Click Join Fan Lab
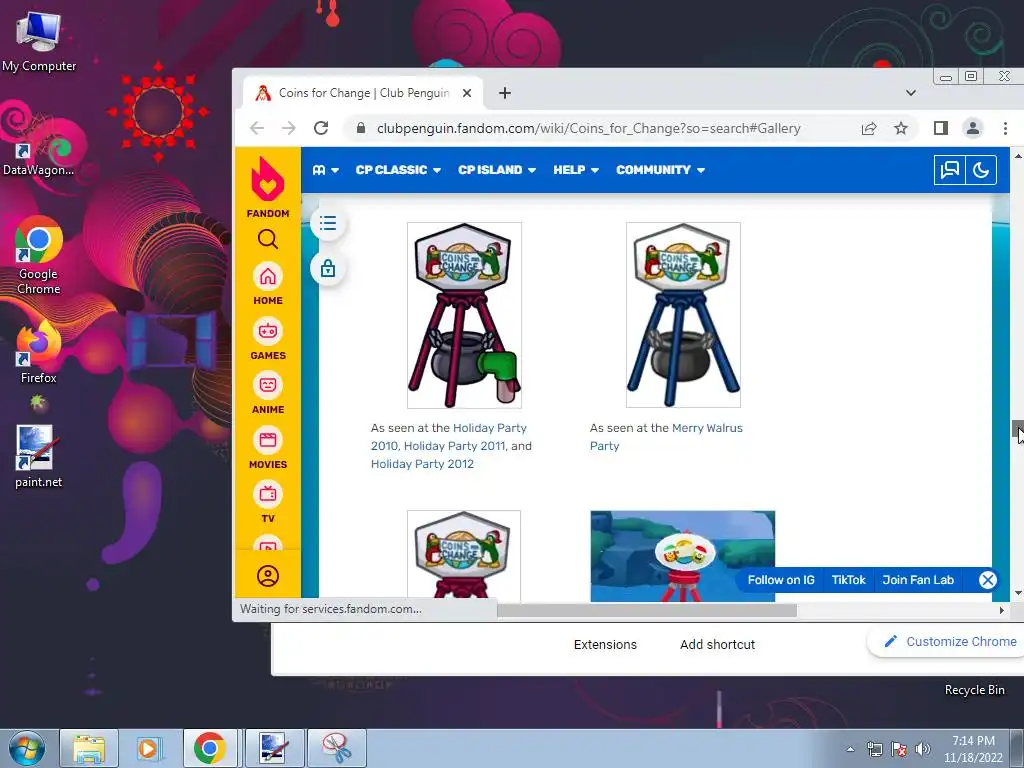Screen dimensions: 1024x768 pyautogui.click(x=918, y=580)
